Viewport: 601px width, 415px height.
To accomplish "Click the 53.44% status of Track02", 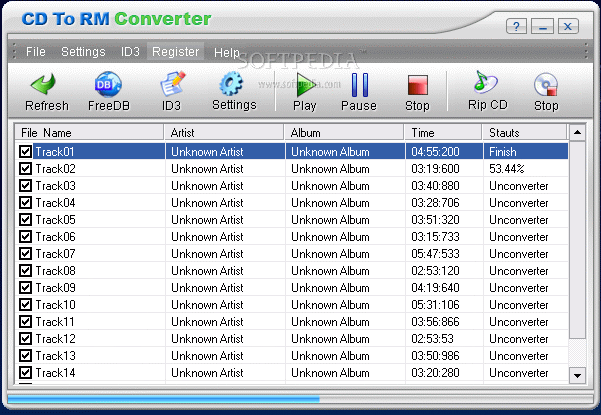I will click(x=506, y=169).
